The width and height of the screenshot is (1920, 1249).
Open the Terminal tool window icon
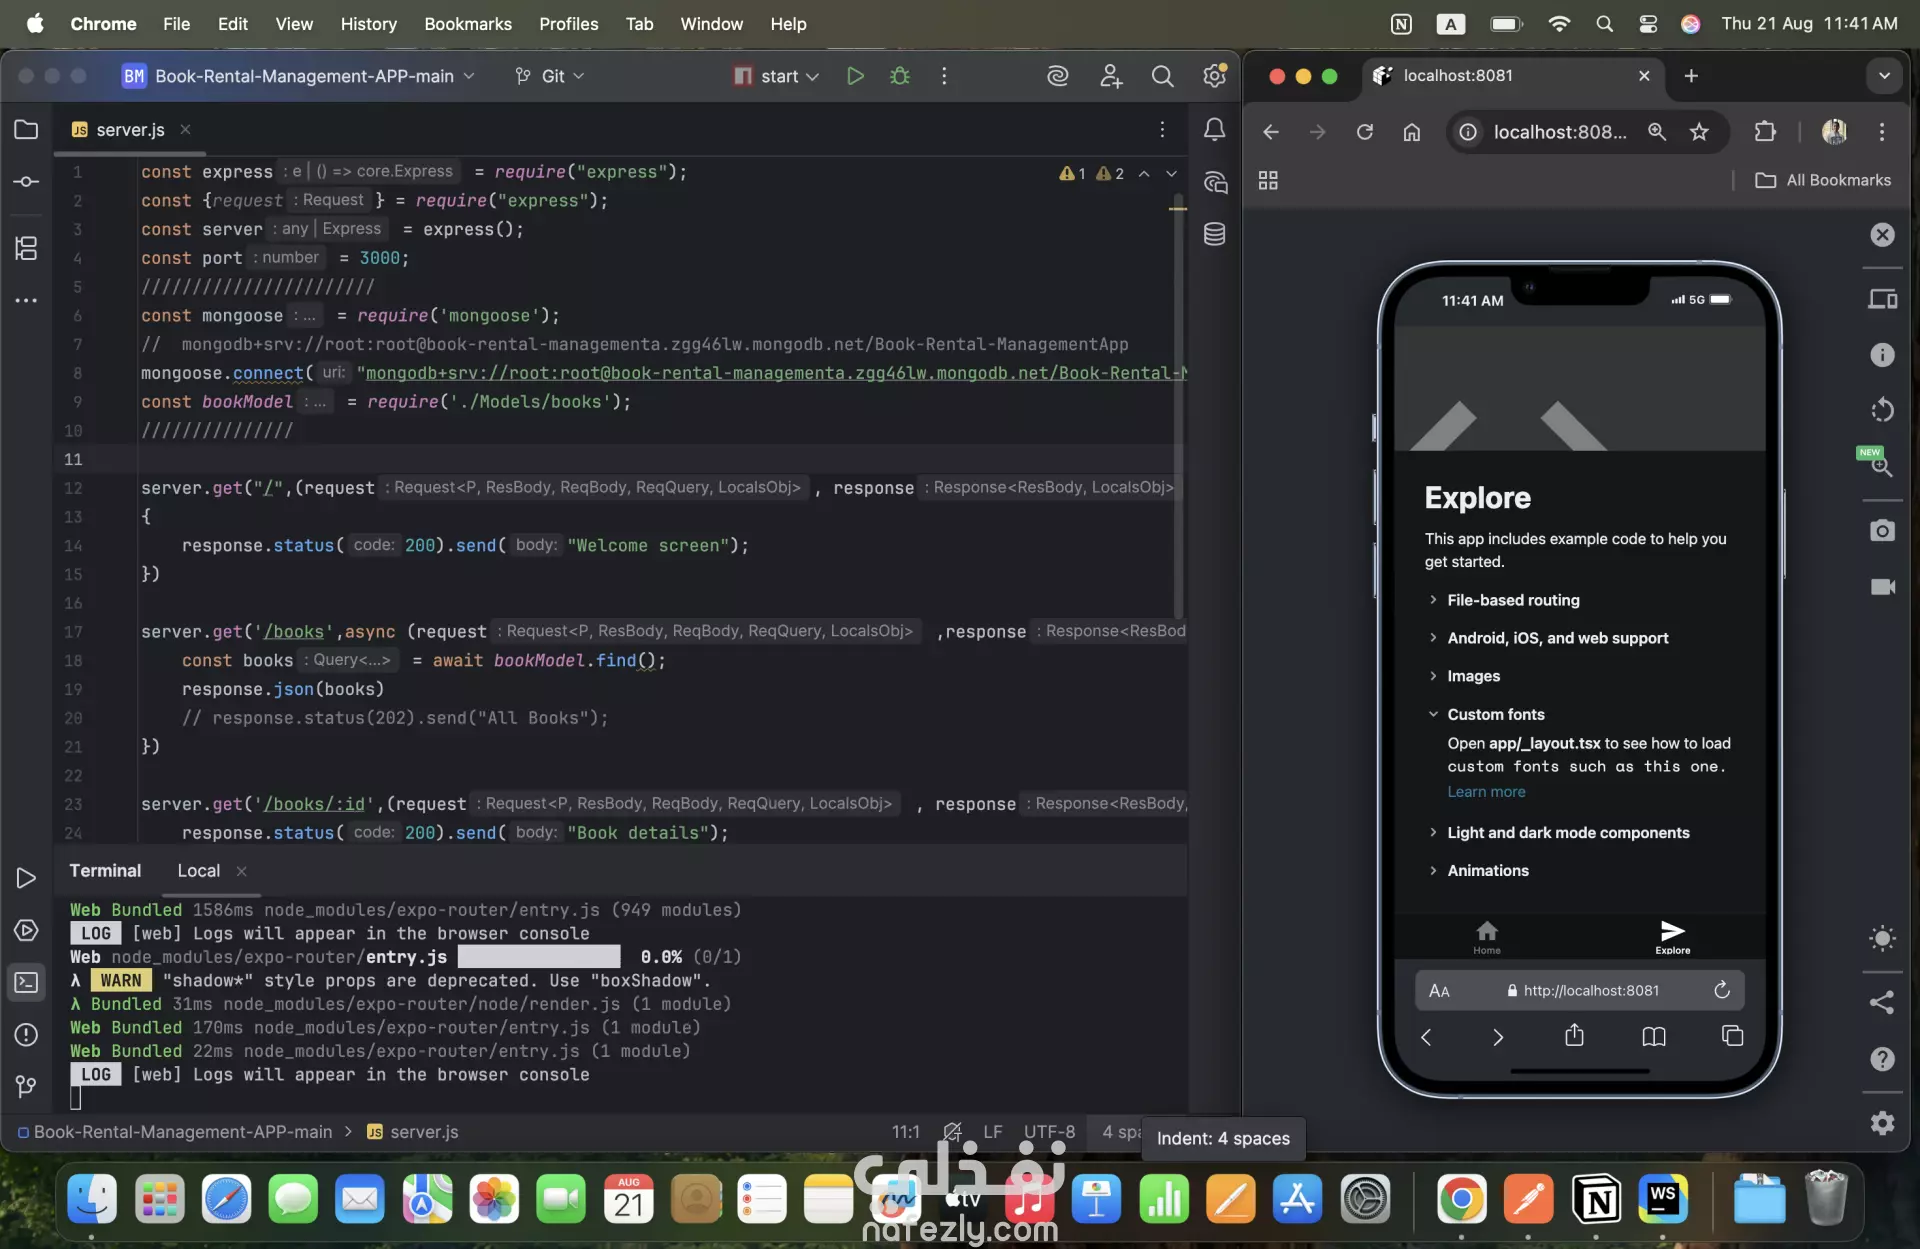pos(27,983)
